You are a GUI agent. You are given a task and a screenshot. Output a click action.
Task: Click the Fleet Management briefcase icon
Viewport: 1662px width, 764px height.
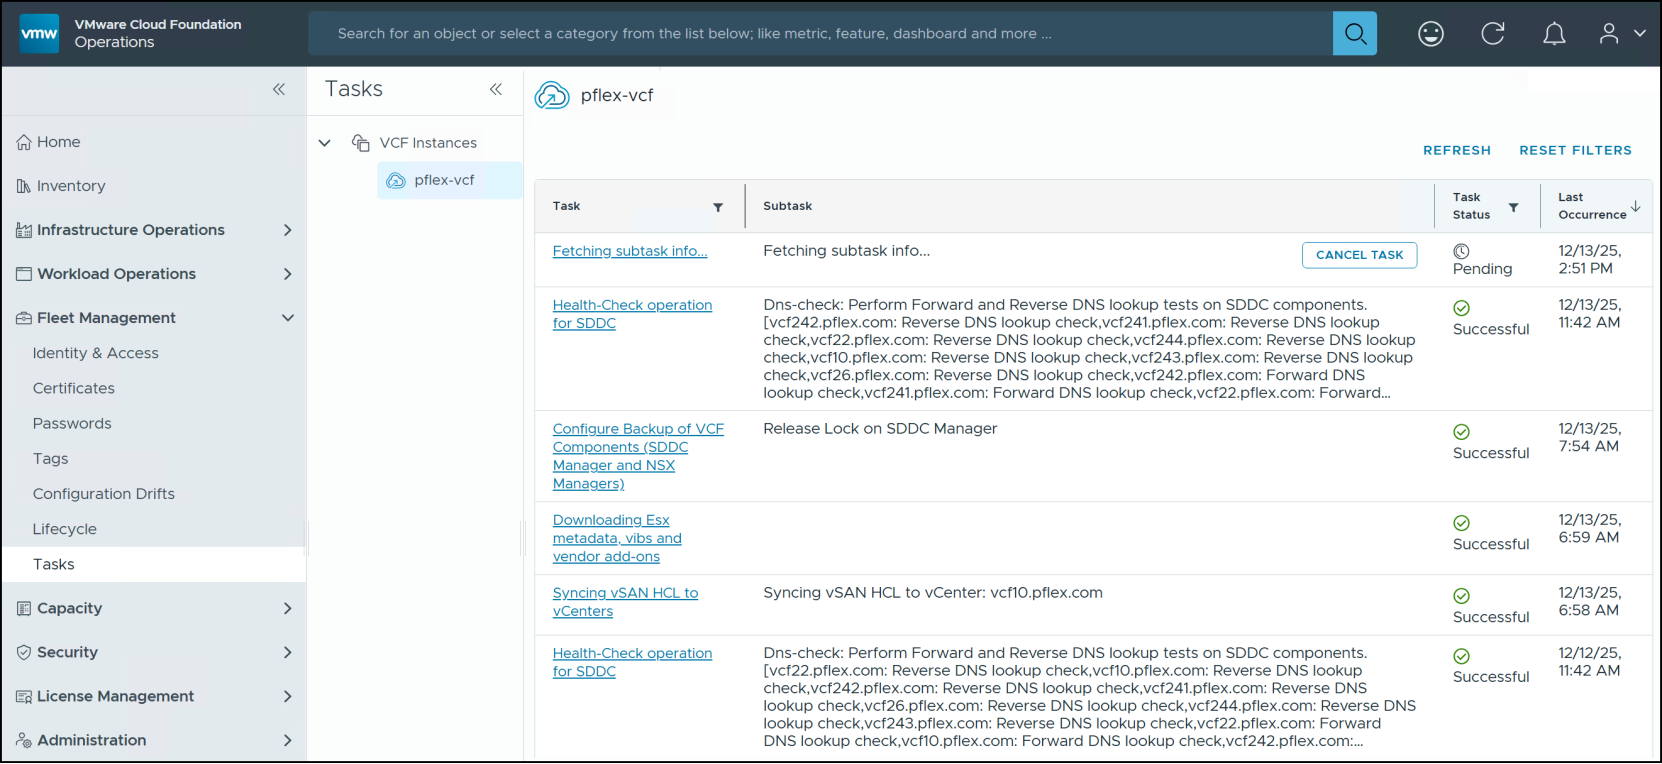pyautogui.click(x=24, y=318)
